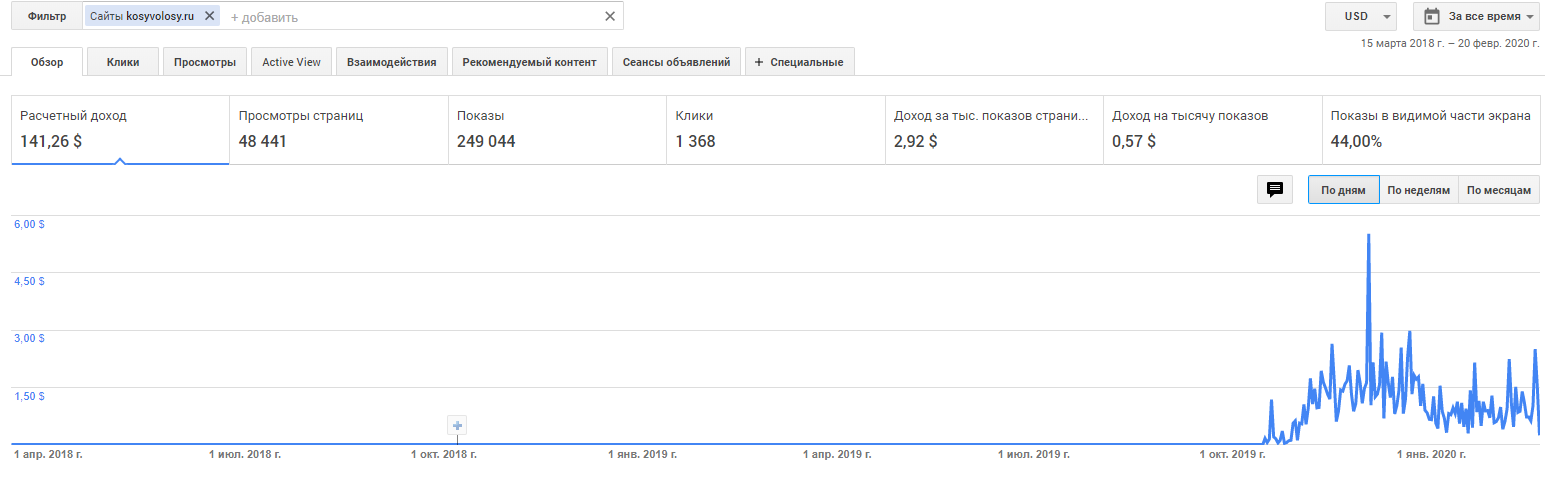Clear all filters with the X icon
Image resolution: width=1545 pixels, height=483 pixels.
click(x=610, y=17)
